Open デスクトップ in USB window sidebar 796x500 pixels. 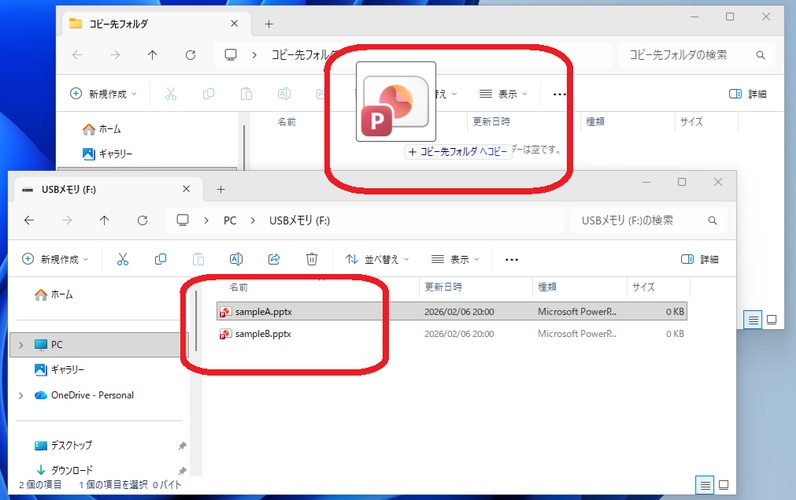point(63,445)
